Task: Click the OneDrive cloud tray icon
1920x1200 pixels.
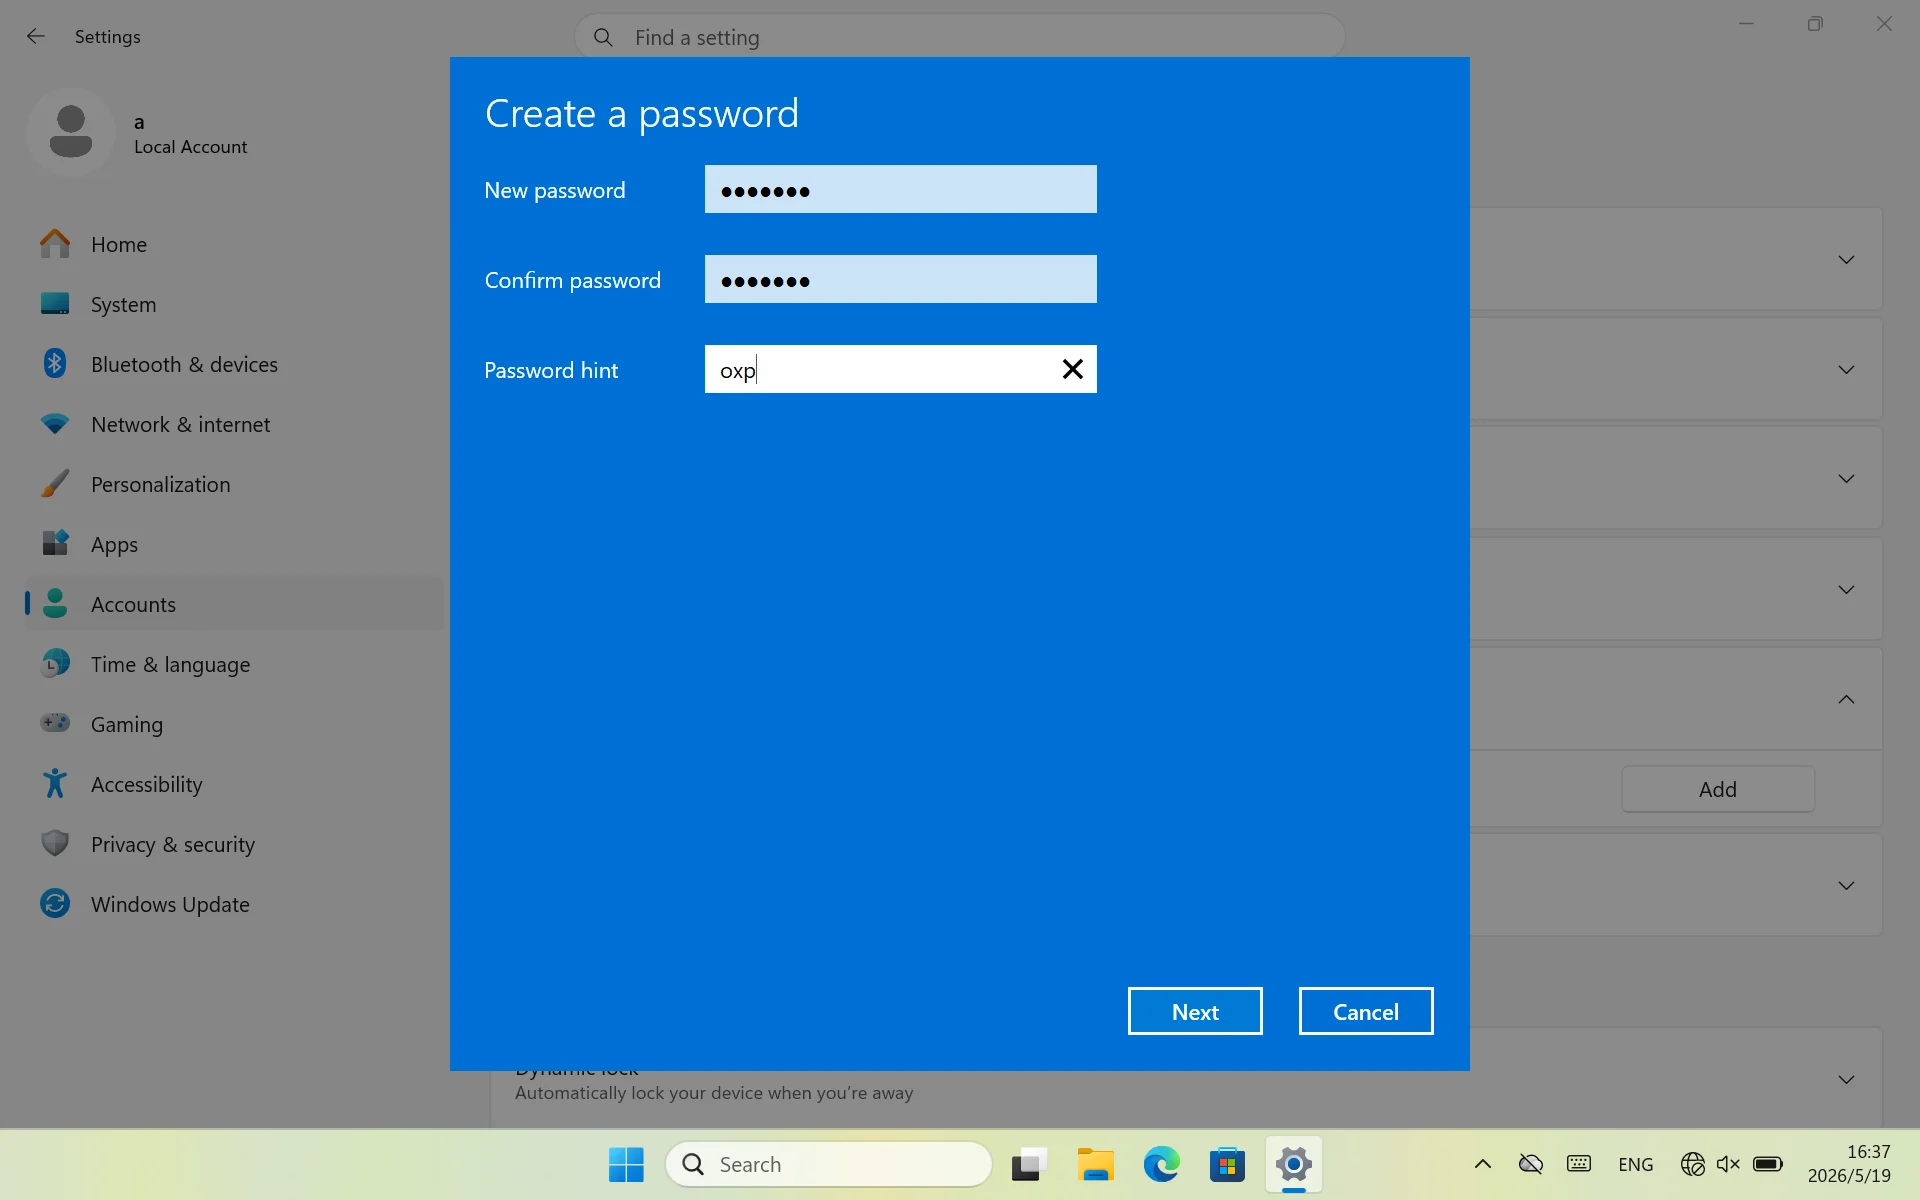Action: (x=1530, y=1164)
